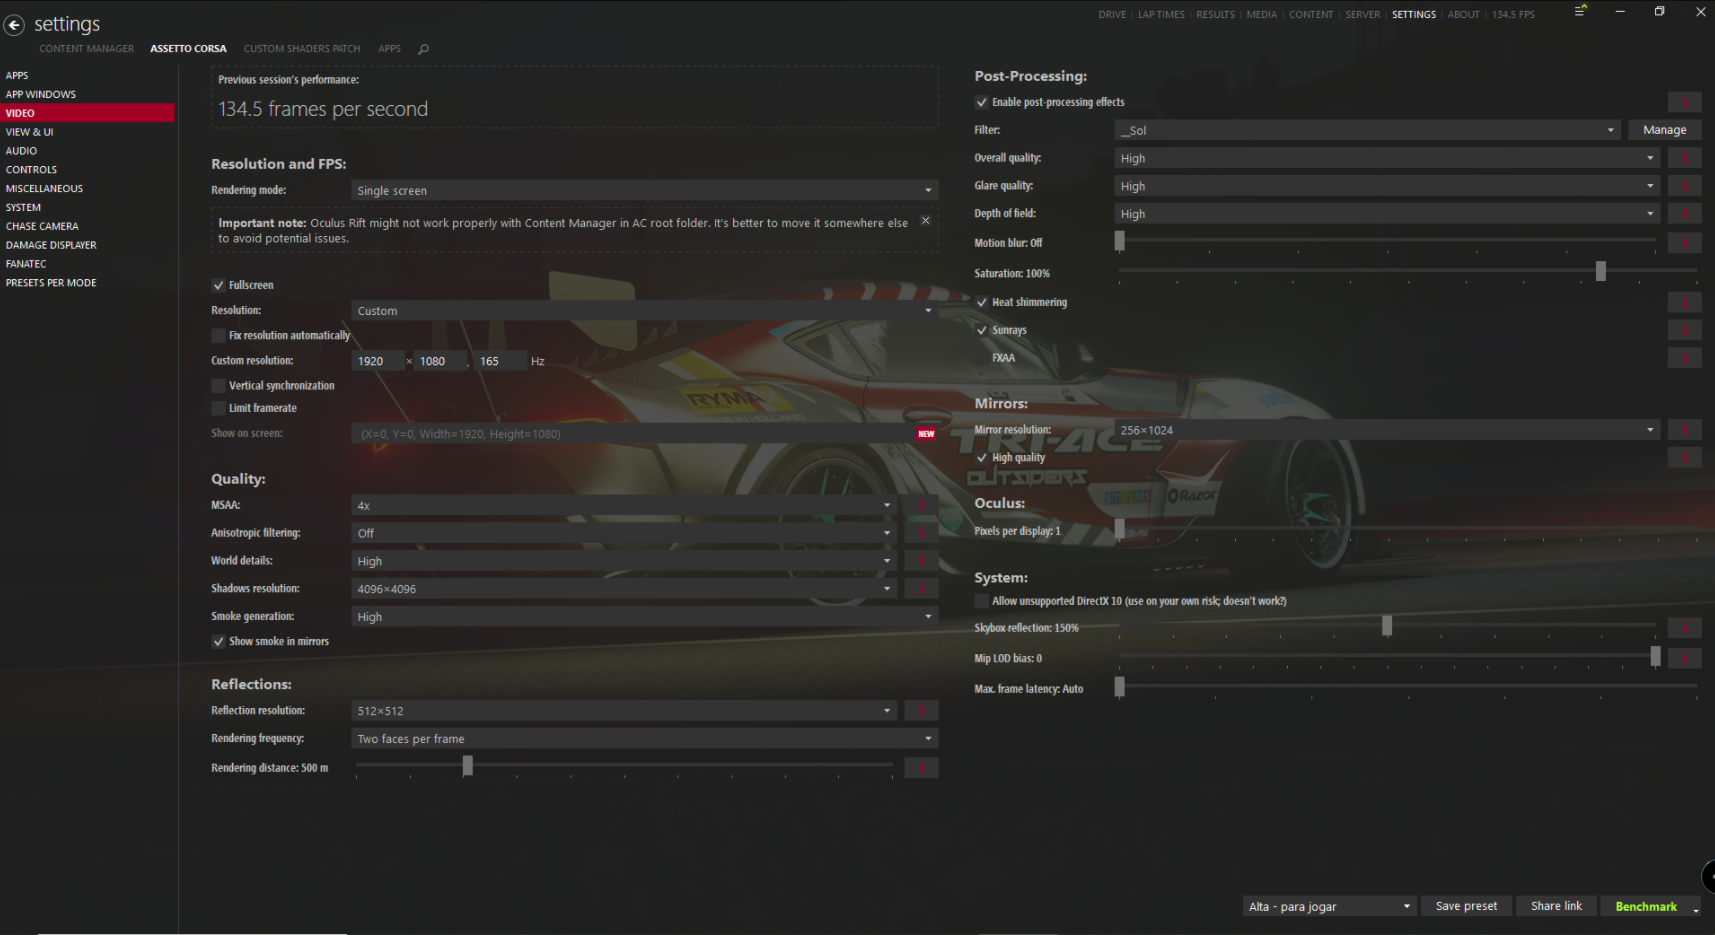Toggle Show smoke in mirrors
The height and width of the screenshot is (935, 1715).
tap(218, 641)
